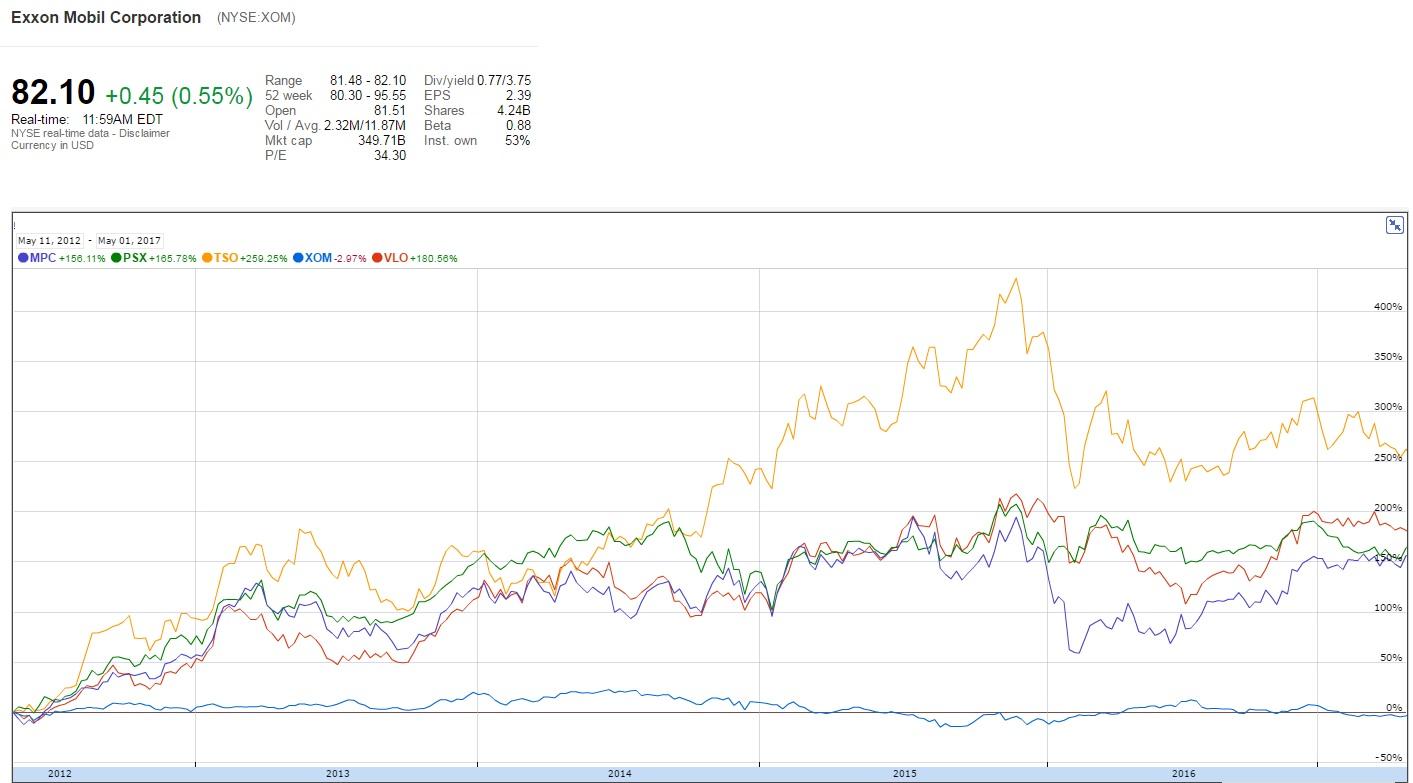This screenshot has width=1413, height=783.
Task: Click the 50% y-axis label
Action: tap(1391, 658)
